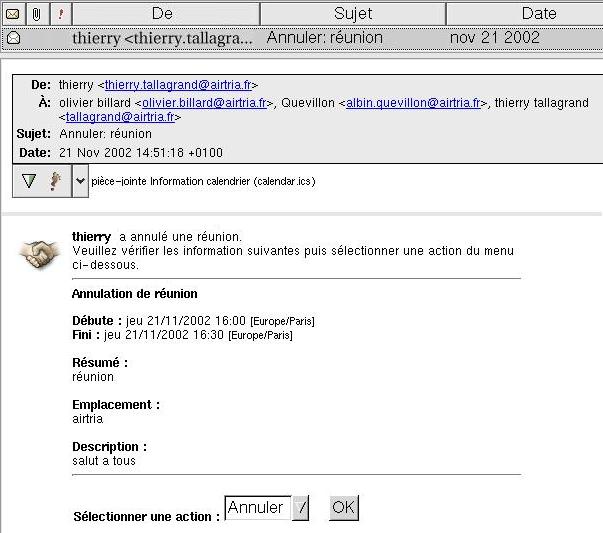Open the tallagrand@airtria.fr recipient link

click(x=120, y=117)
